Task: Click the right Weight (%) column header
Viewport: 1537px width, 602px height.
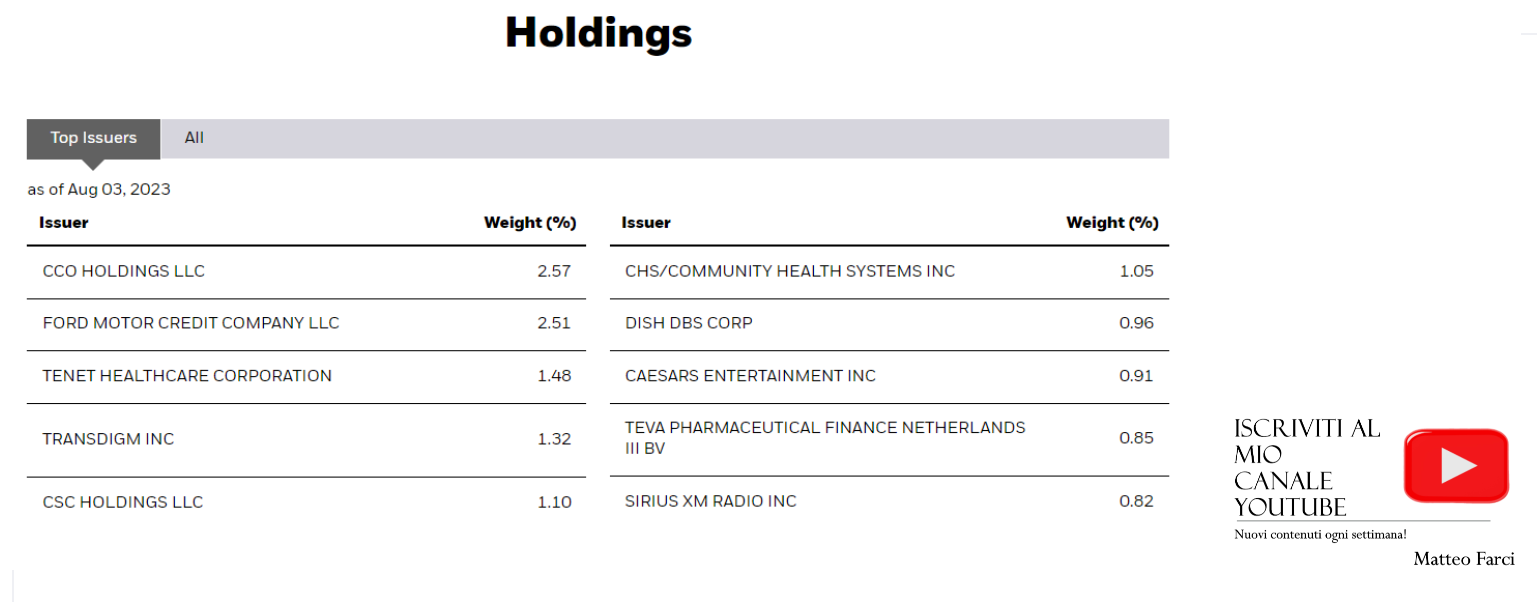Action: coord(1112,223)
